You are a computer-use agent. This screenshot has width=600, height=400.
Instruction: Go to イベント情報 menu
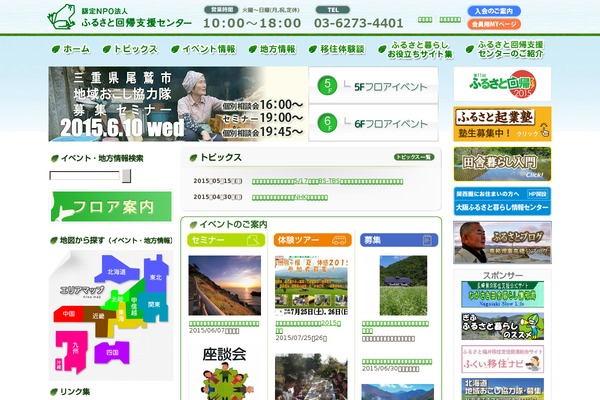[203, 49]
